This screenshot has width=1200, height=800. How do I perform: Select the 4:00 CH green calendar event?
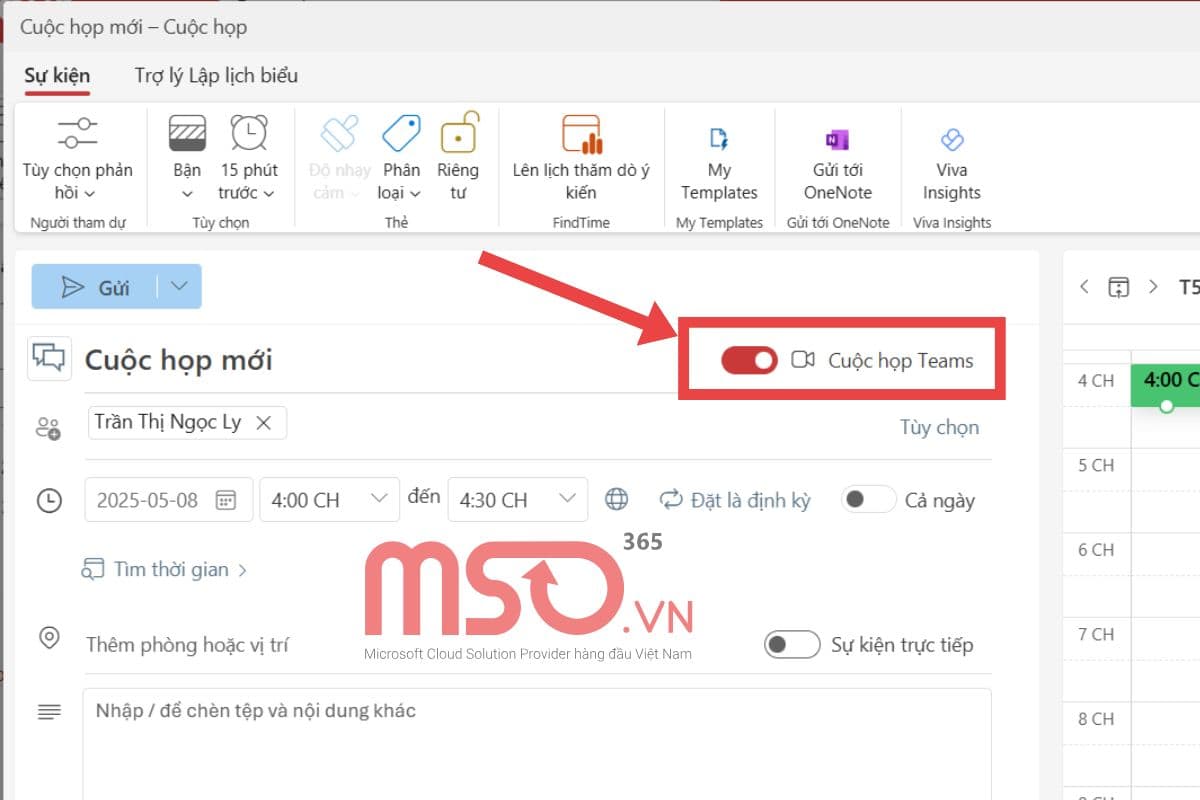[x=1166, y=386]
